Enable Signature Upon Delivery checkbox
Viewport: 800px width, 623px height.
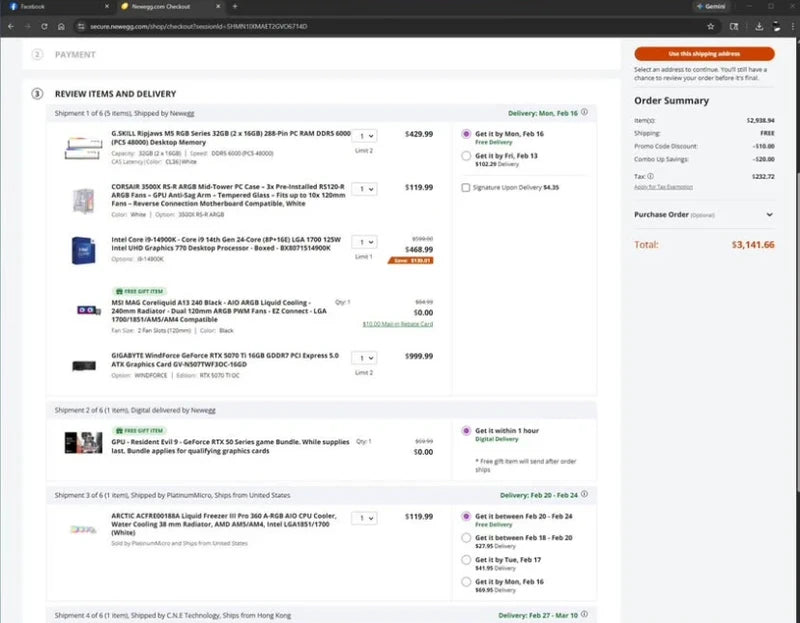pyautogui.click(x=465, y=188)
